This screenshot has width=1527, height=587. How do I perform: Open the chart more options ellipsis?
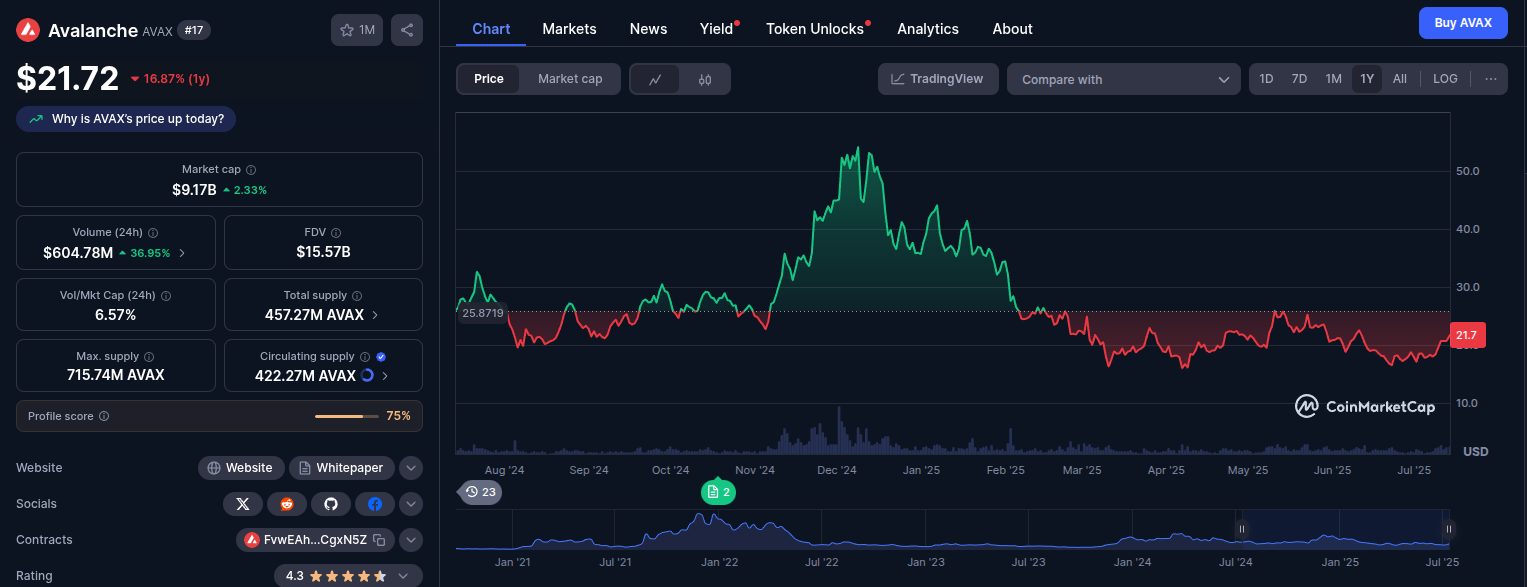click(1490, 79)
